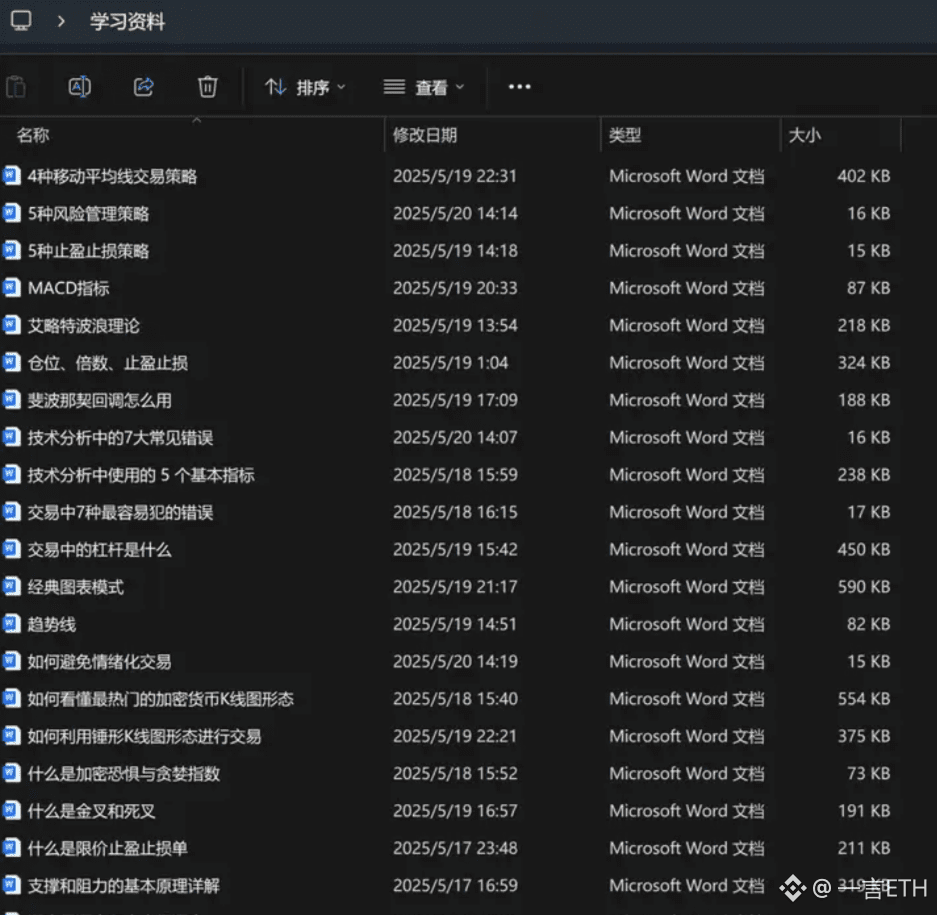Select file name 交易中7种最容易犯的错误

(121, 512)
